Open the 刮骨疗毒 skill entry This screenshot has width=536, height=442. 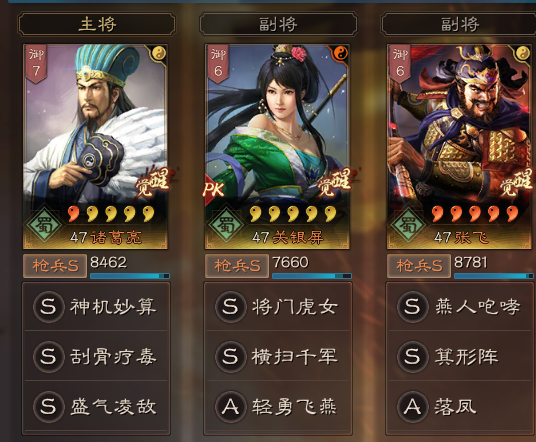point(96,356)
